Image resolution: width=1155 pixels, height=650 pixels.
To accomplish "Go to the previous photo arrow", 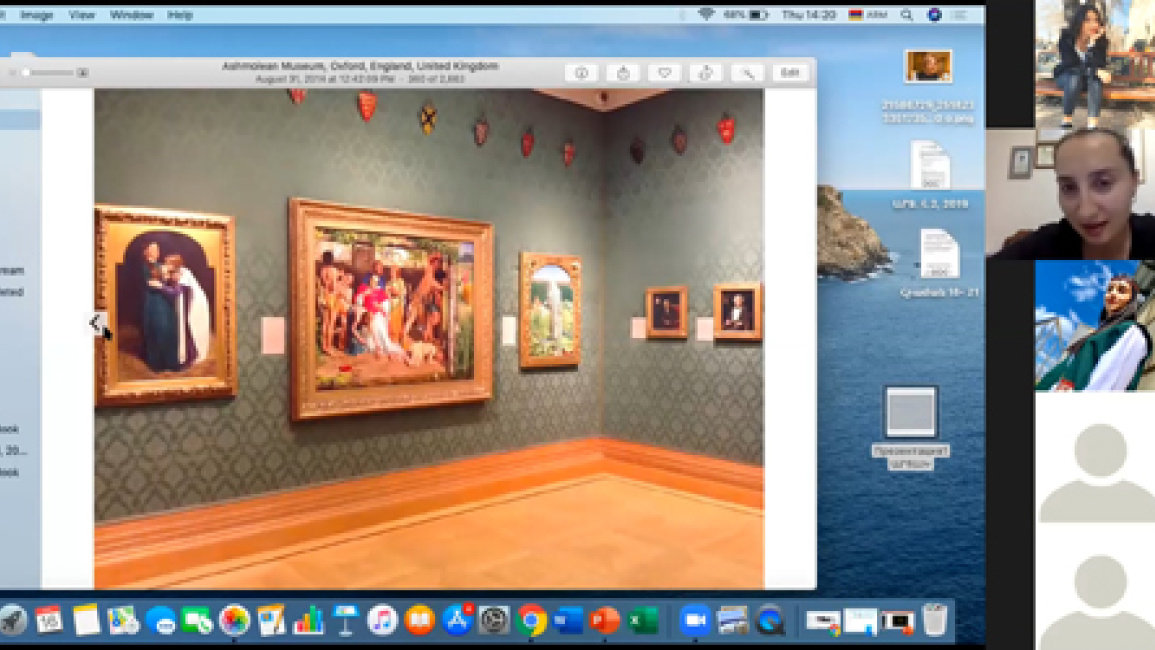I will pyautogui.click(x=96, y=323).
